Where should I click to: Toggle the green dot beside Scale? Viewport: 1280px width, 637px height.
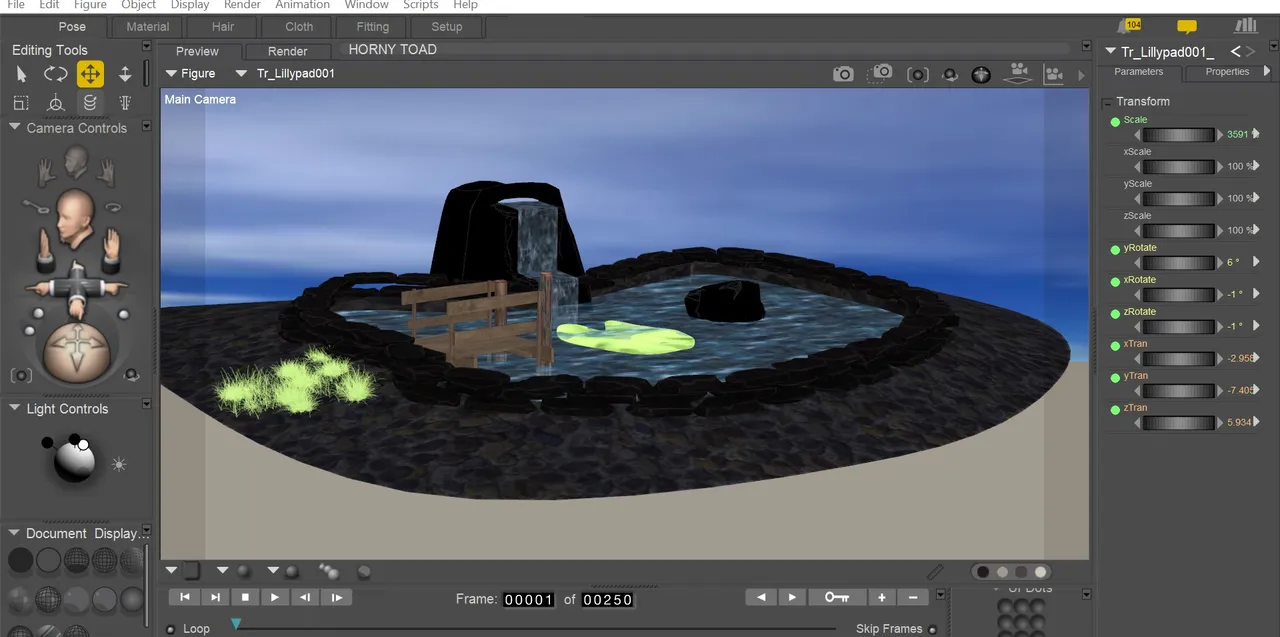point(1116,122)
